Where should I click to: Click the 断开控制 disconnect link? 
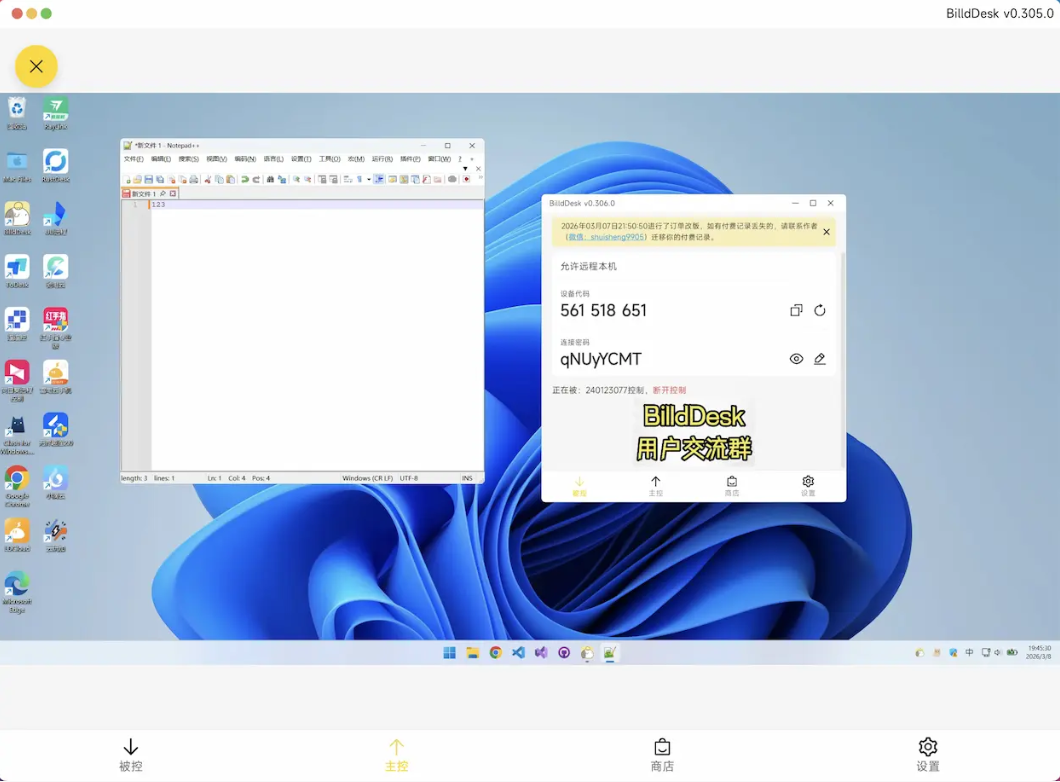tap(669, 390)
